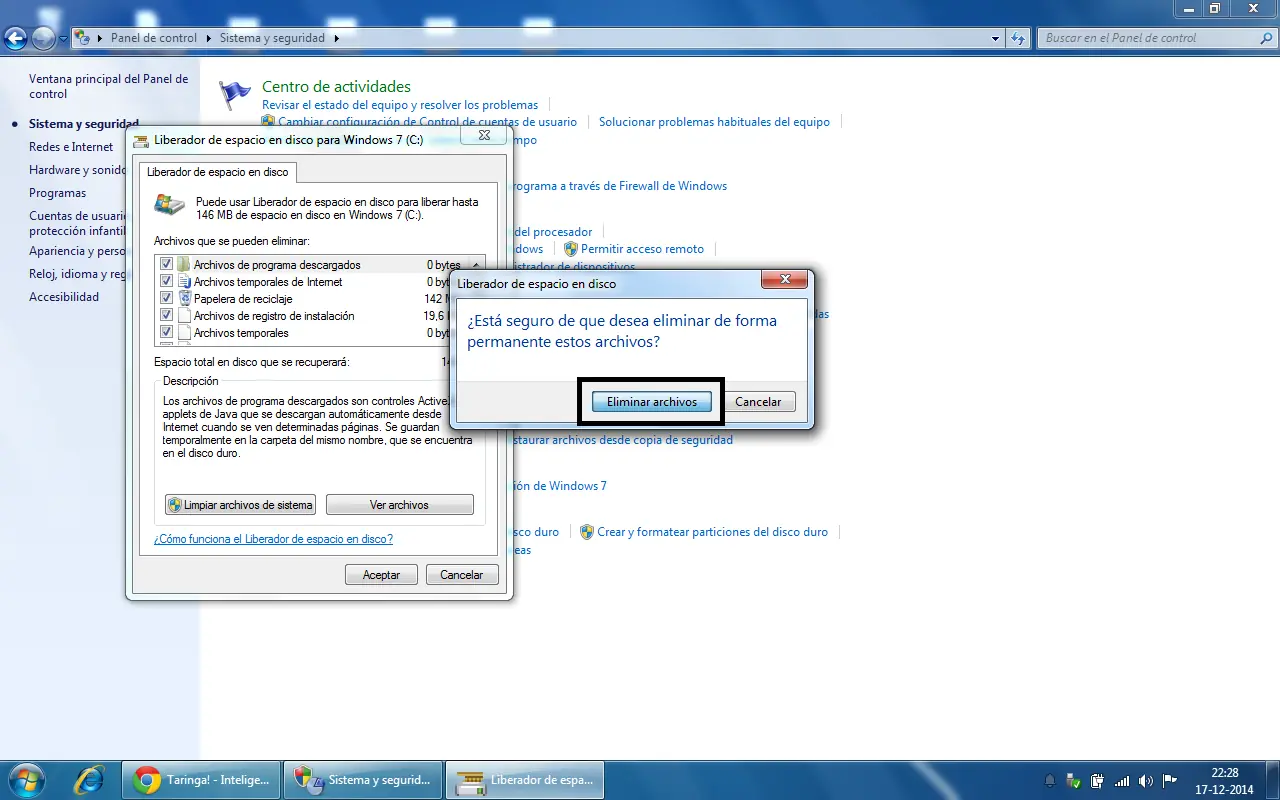Click the downloaded program files folder icon
Image resolution: width=1280 pixels, height=800 pixels.
tap(184, 265)
